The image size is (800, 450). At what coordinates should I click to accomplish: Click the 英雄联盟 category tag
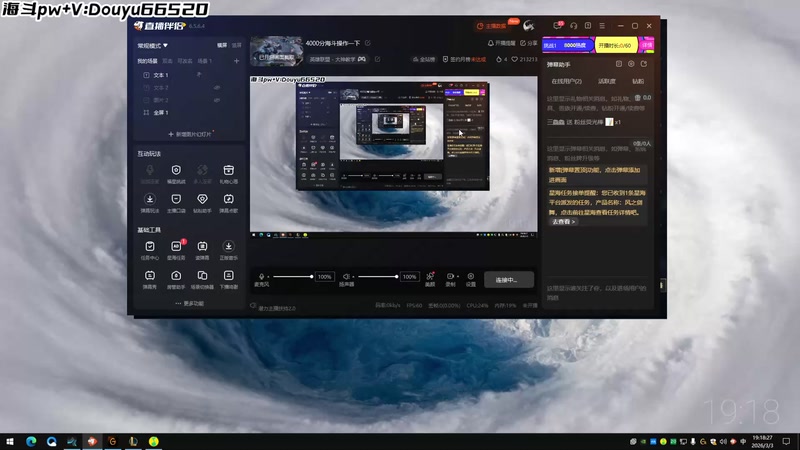(337, 59)
